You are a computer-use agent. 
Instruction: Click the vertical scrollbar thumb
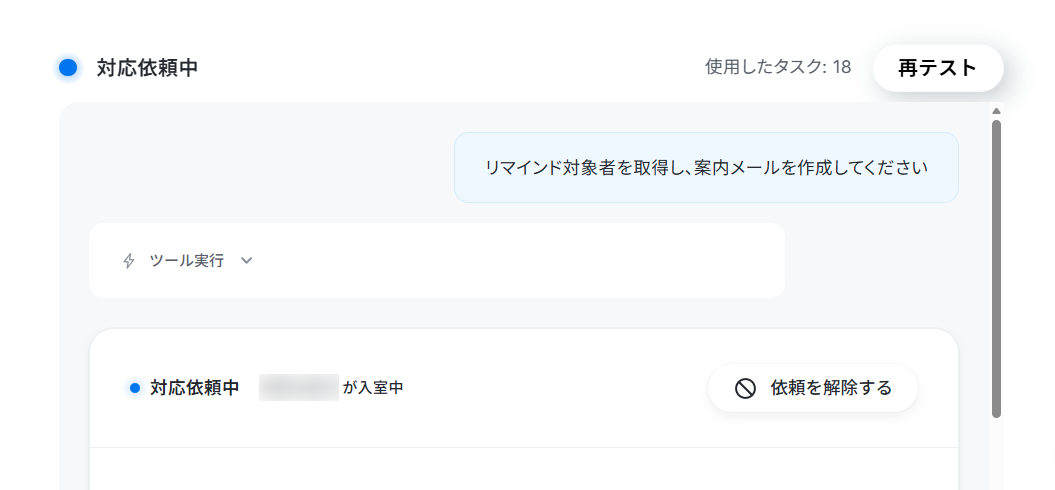[x=996, y=269]
